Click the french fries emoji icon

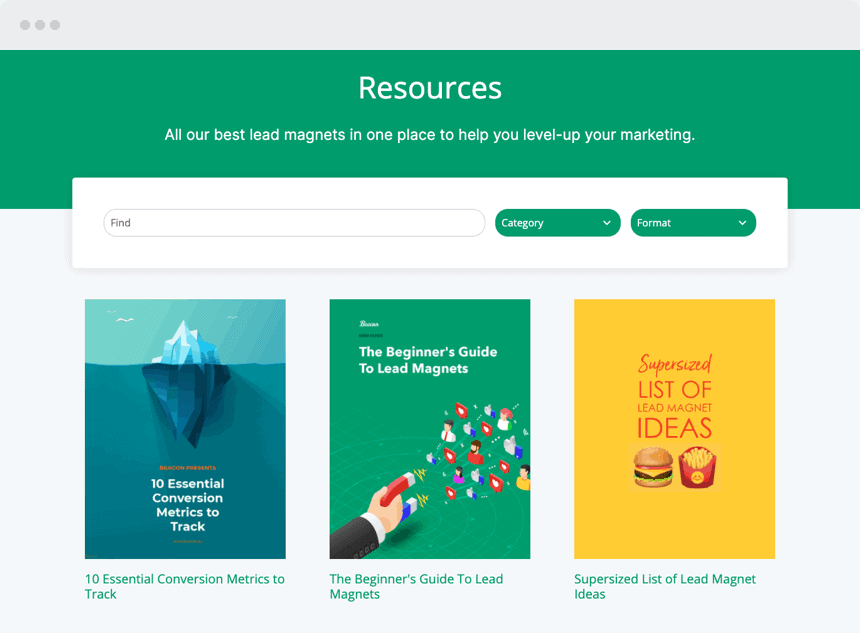[x=698, y=468]
